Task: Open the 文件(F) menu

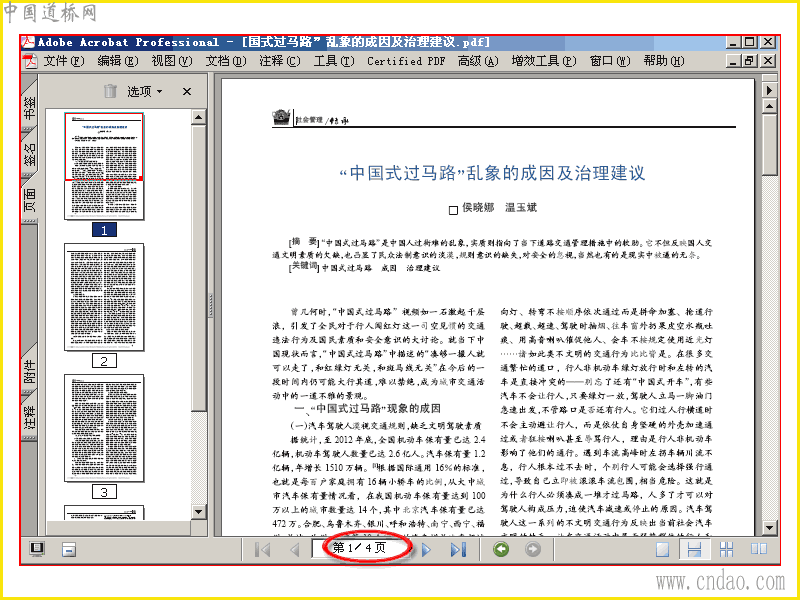Action: point(63,61)
